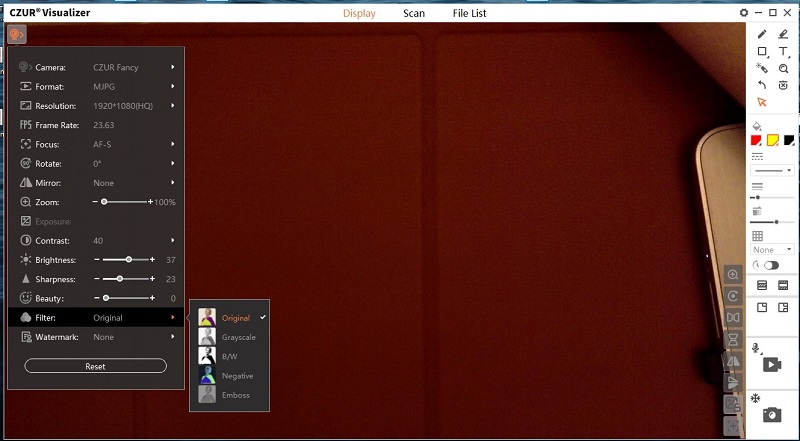Select the pen drawing tool

point(762,34)
